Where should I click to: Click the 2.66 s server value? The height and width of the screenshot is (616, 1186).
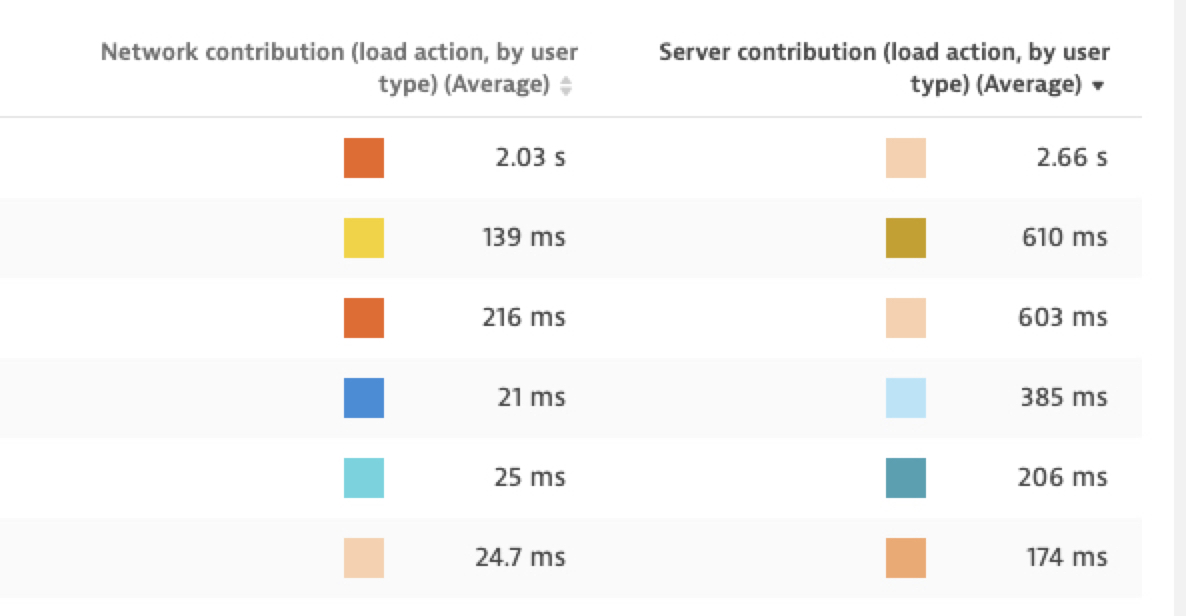tap(1071, 158)
